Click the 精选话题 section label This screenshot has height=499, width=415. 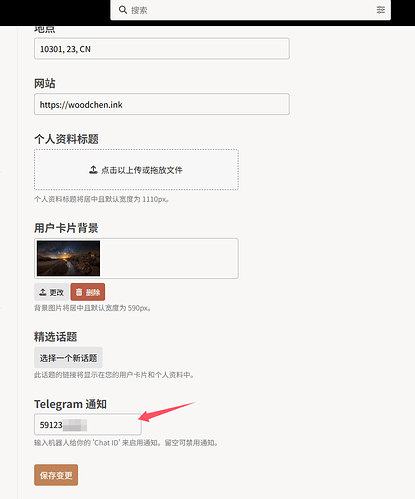(x=55, y=337)
